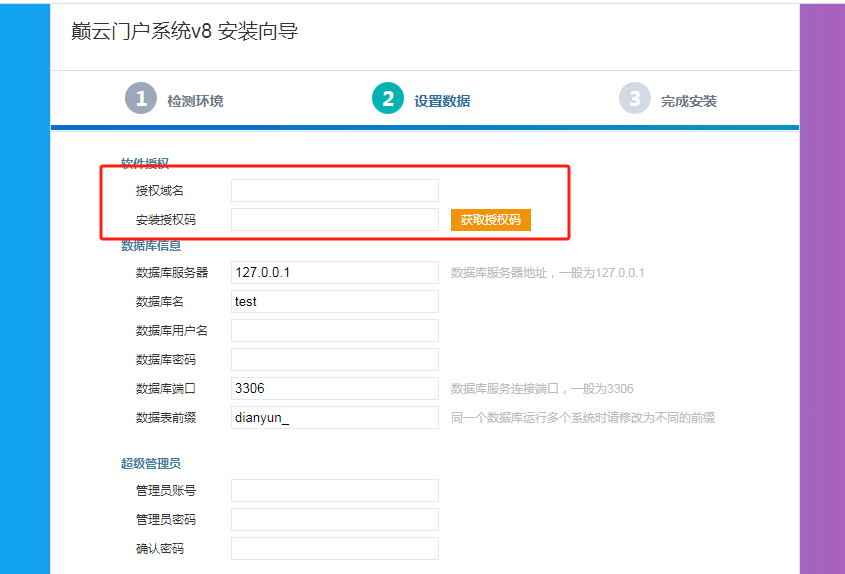Focus the 数据库用户名 input box
Screen dimensions: 845x574
tap(334, 330)
